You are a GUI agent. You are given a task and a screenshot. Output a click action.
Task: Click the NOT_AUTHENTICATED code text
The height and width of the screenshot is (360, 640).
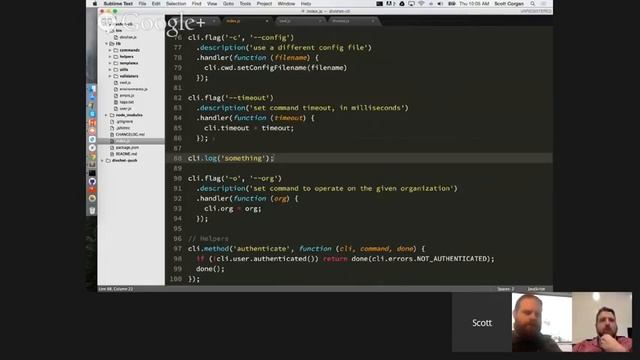click(x=451, y=259)
